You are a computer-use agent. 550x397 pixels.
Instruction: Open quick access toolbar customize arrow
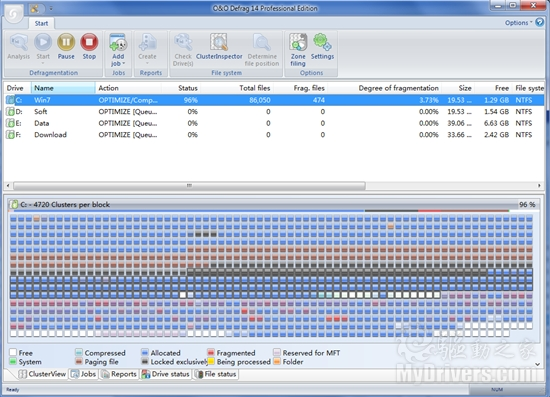point(51,8)
